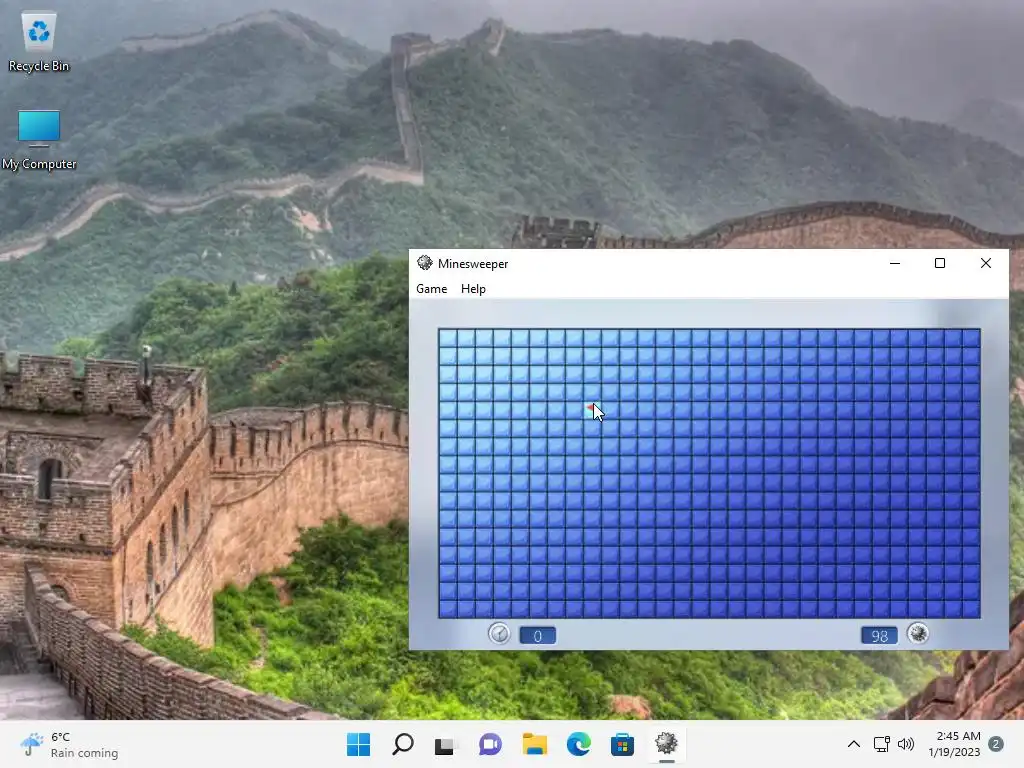The width and height of the screenshot is (1024, 768).
Task: Click the elapsed time value 0
Action: 537,635
